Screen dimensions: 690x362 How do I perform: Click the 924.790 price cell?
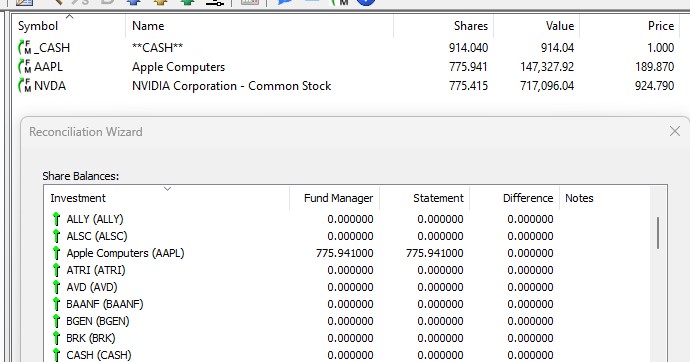(654, 86)
